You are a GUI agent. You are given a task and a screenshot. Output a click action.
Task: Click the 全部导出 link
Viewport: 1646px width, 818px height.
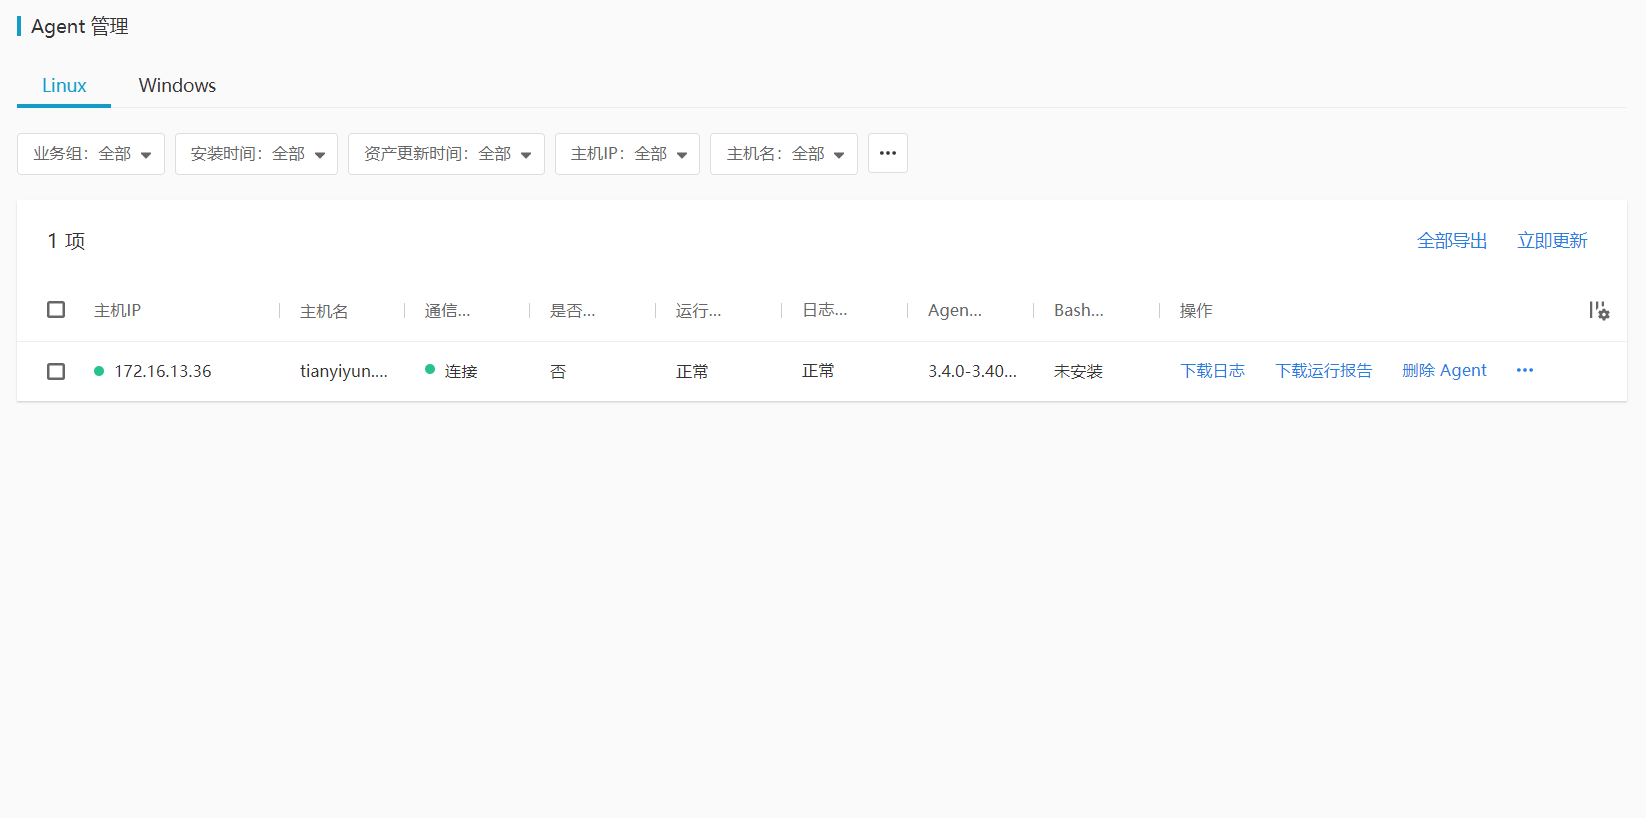pyautogui.click(x=1451, y=241)
